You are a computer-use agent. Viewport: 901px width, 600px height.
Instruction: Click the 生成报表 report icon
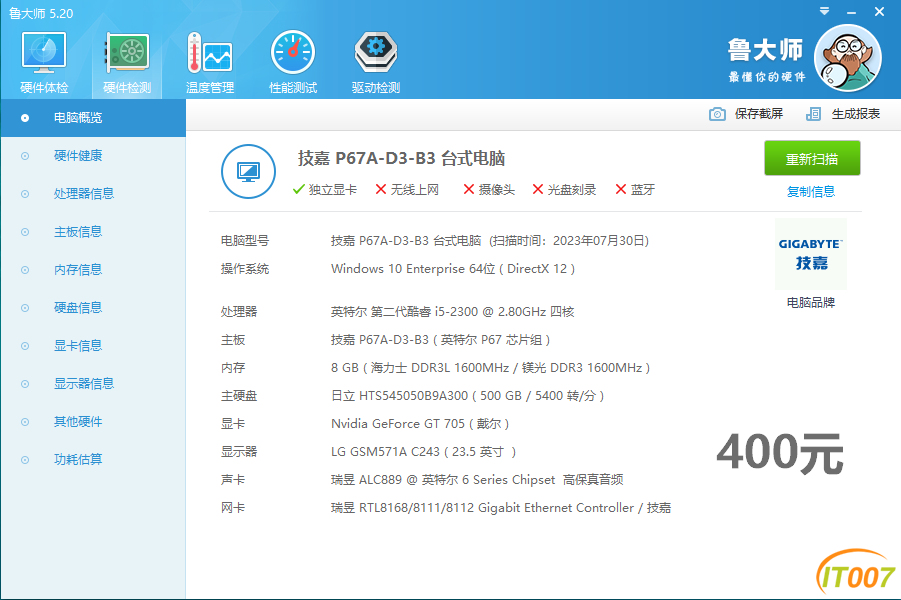814,114
